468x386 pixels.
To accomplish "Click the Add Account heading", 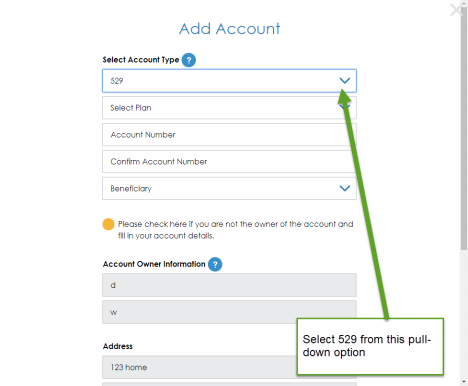I will (x=230, y=29).
